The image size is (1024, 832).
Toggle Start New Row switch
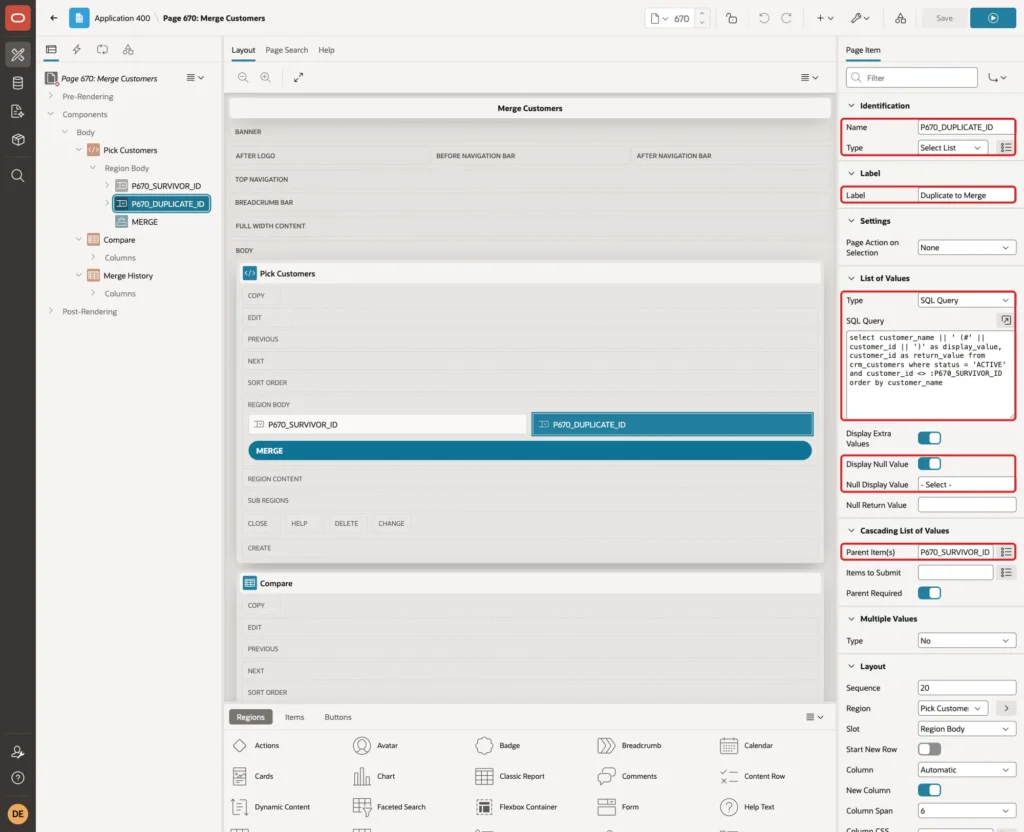929,749
